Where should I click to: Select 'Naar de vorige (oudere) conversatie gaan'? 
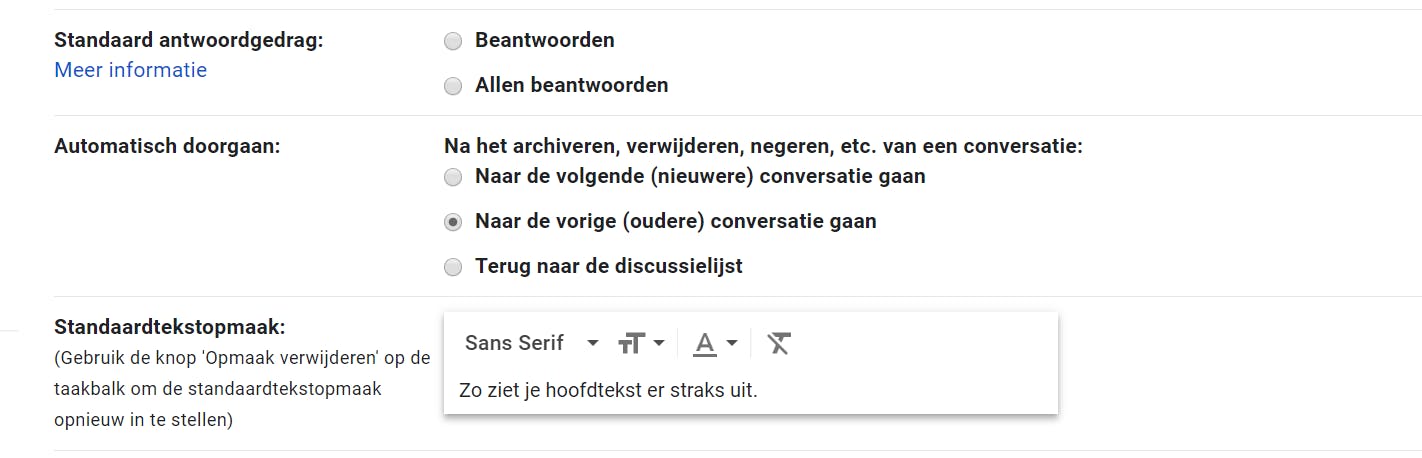click(x=453, y=222)
